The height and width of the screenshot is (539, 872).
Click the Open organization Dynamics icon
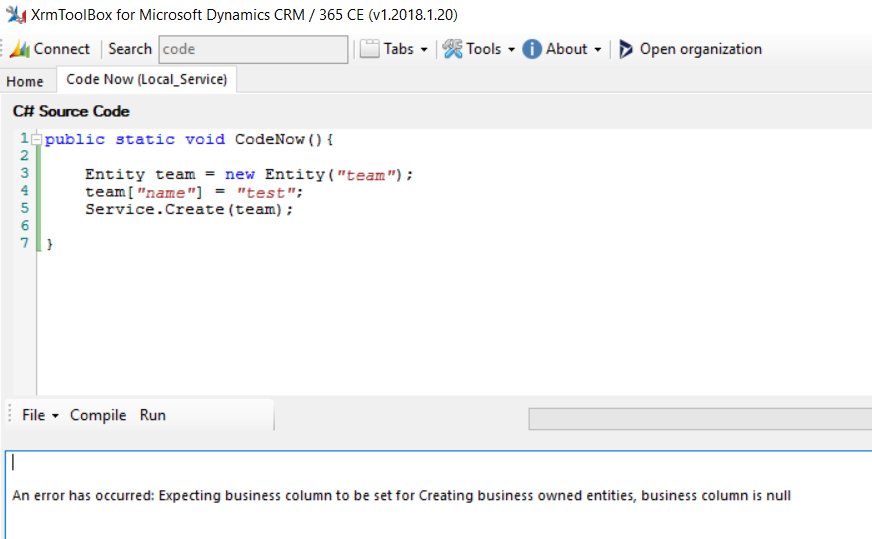(626, 49)
